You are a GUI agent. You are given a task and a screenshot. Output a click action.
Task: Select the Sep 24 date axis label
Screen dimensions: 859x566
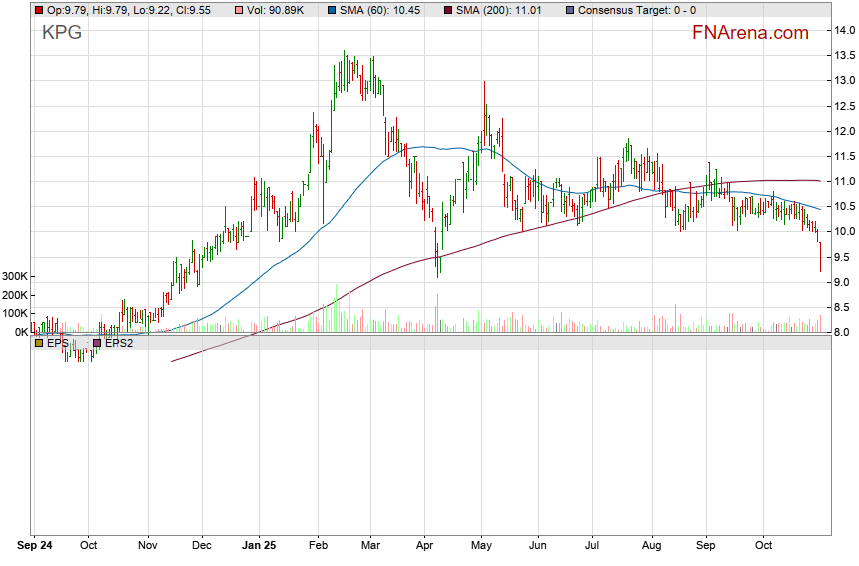pos(36,546)
